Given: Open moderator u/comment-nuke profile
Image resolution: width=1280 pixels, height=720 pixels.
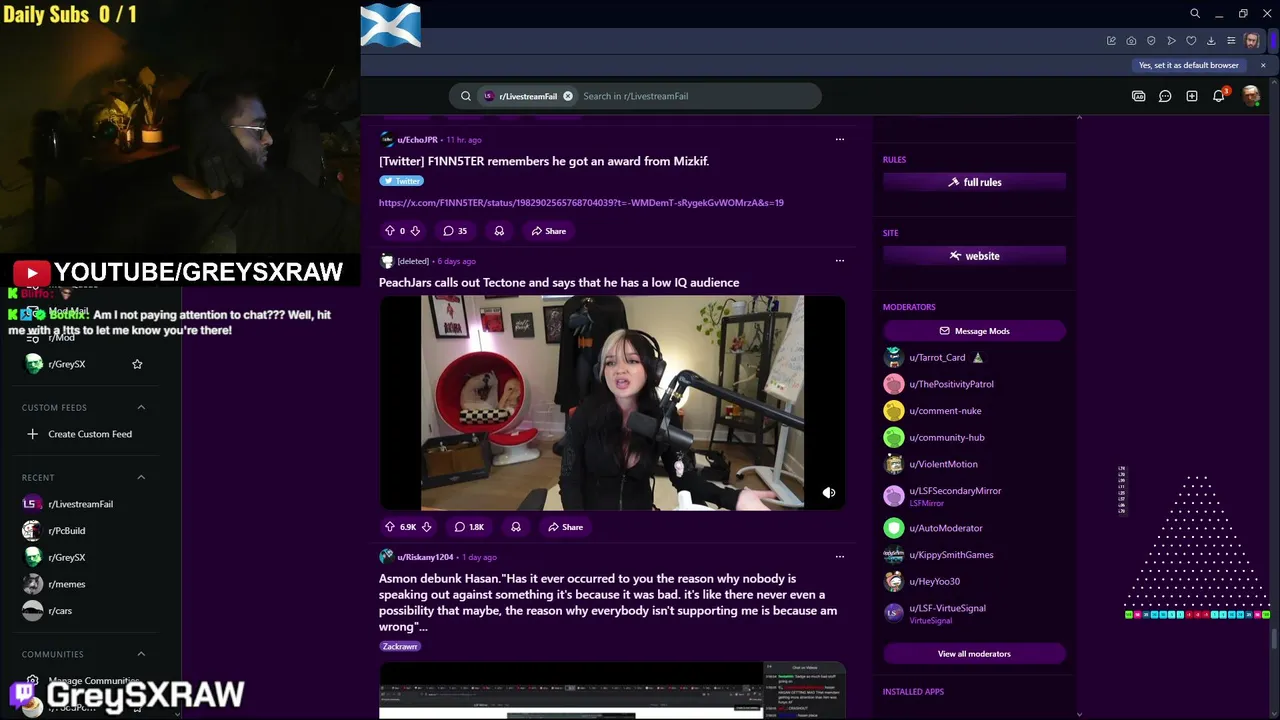Looking at the screenshot, I should [945, 411].
